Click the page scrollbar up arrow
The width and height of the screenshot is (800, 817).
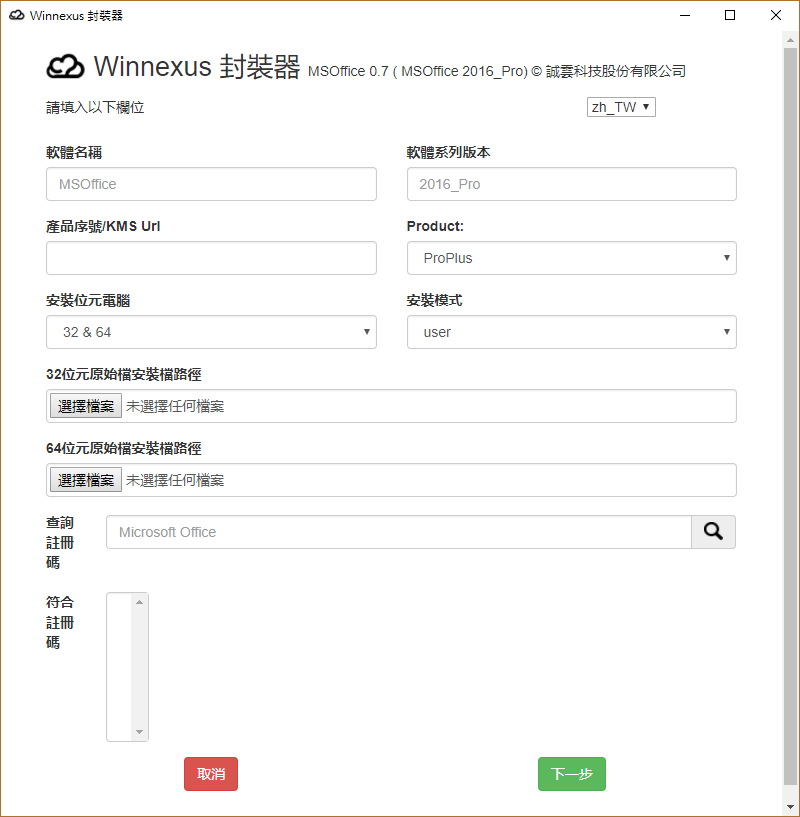point(791,40)
